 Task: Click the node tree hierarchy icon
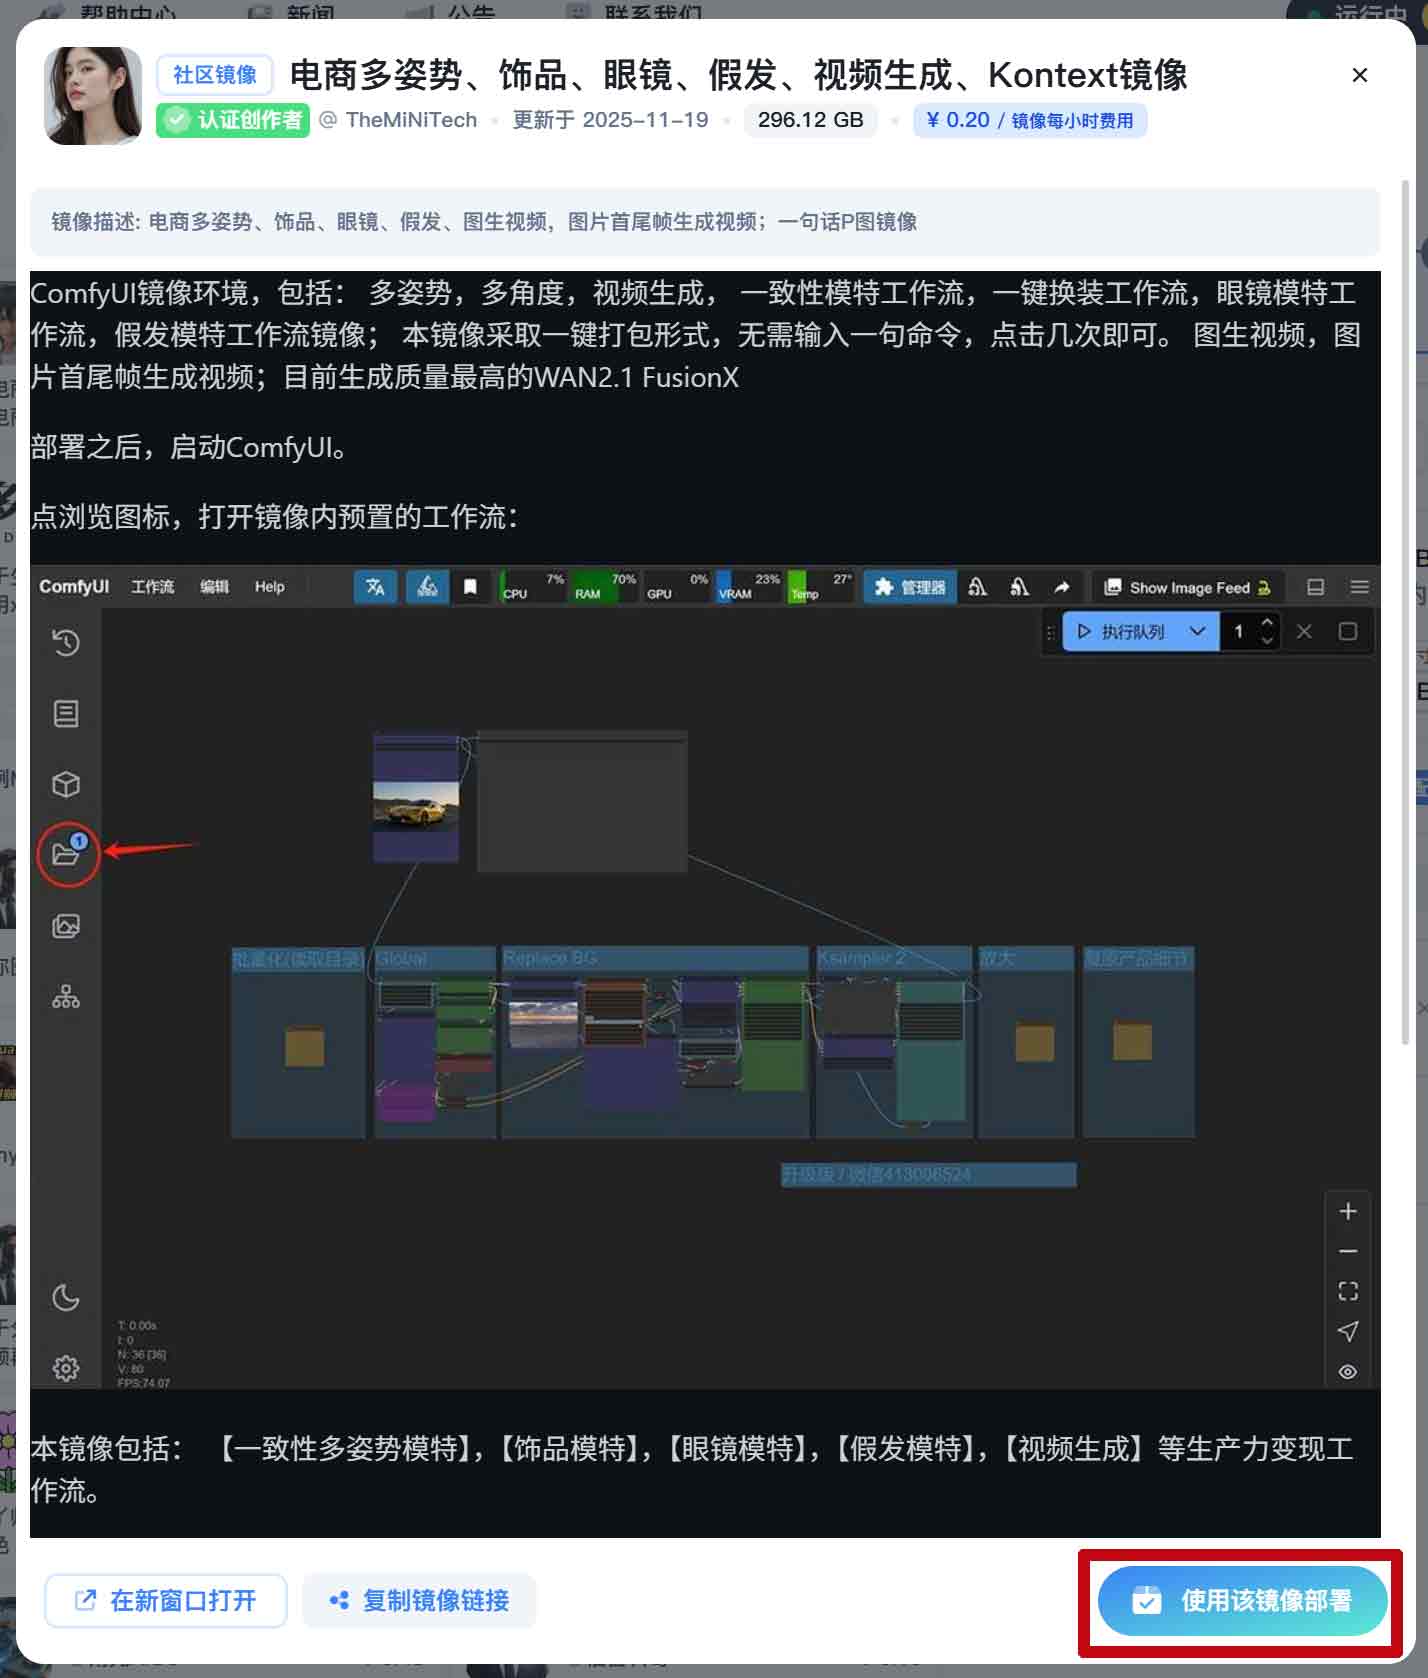(x=66, y=997)
